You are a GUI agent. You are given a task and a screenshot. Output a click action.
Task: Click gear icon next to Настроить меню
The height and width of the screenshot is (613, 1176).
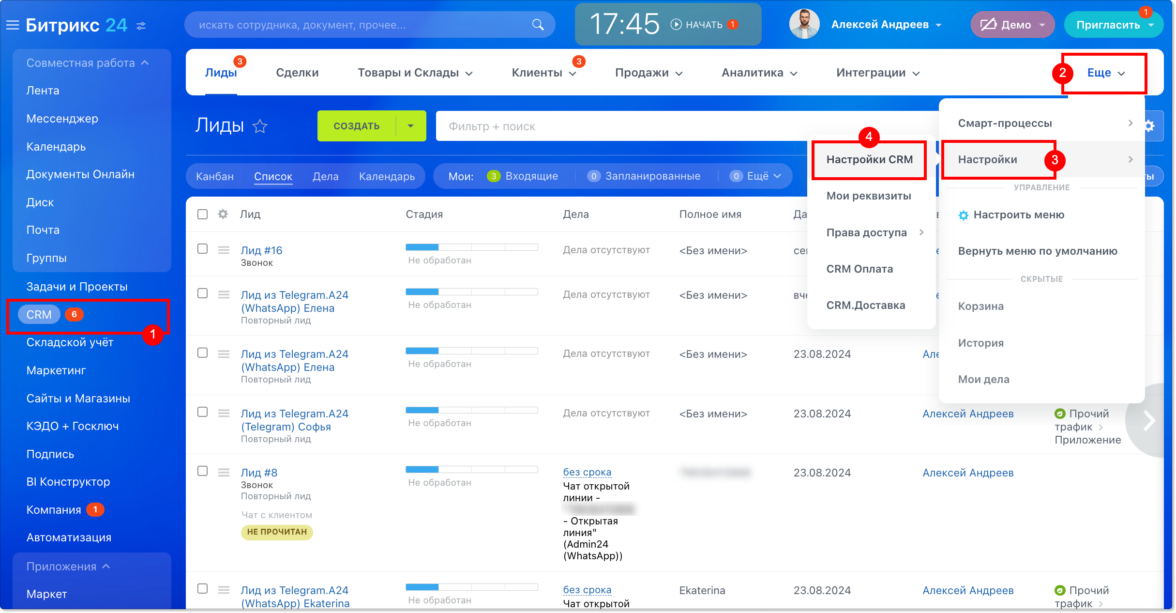pos(964,215)
